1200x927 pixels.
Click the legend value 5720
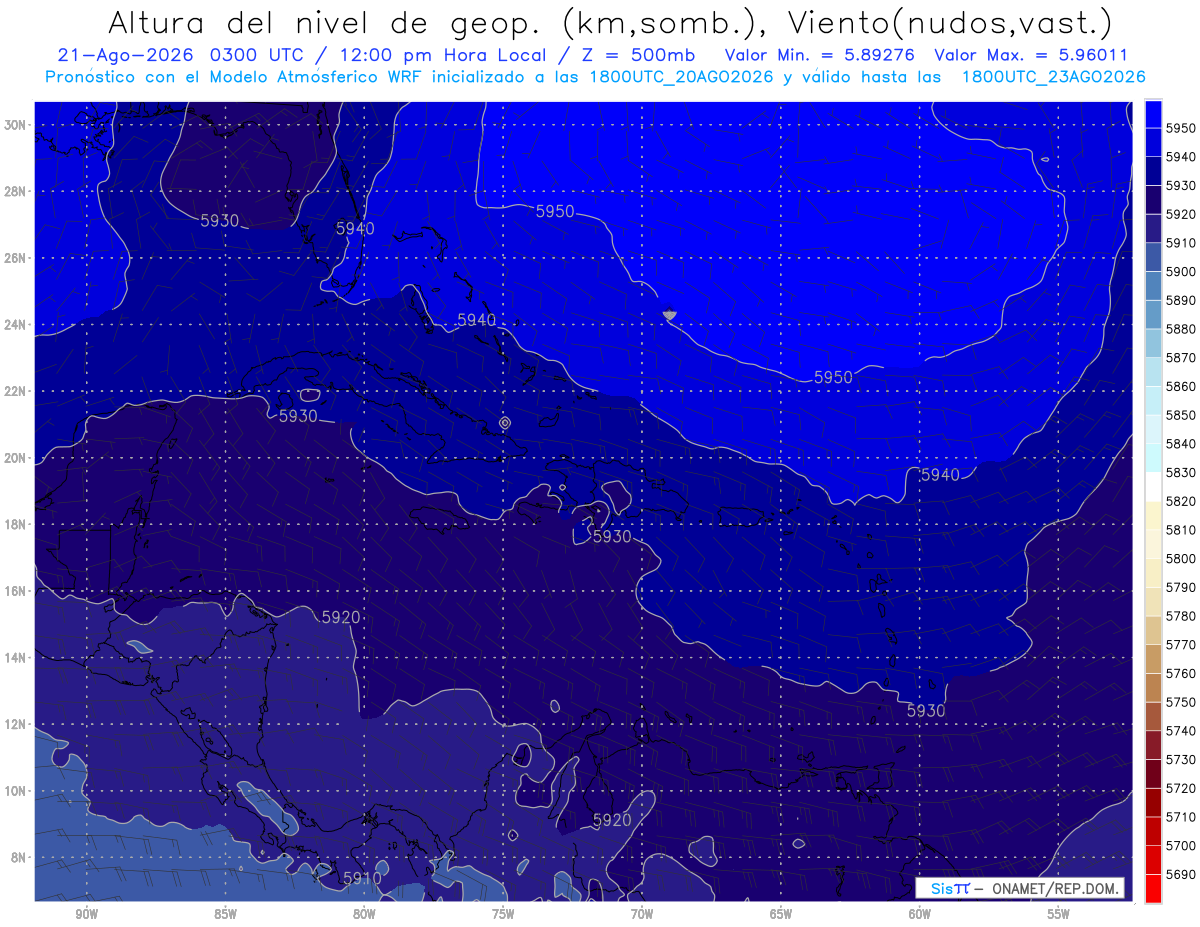[x=1180, y=787]
